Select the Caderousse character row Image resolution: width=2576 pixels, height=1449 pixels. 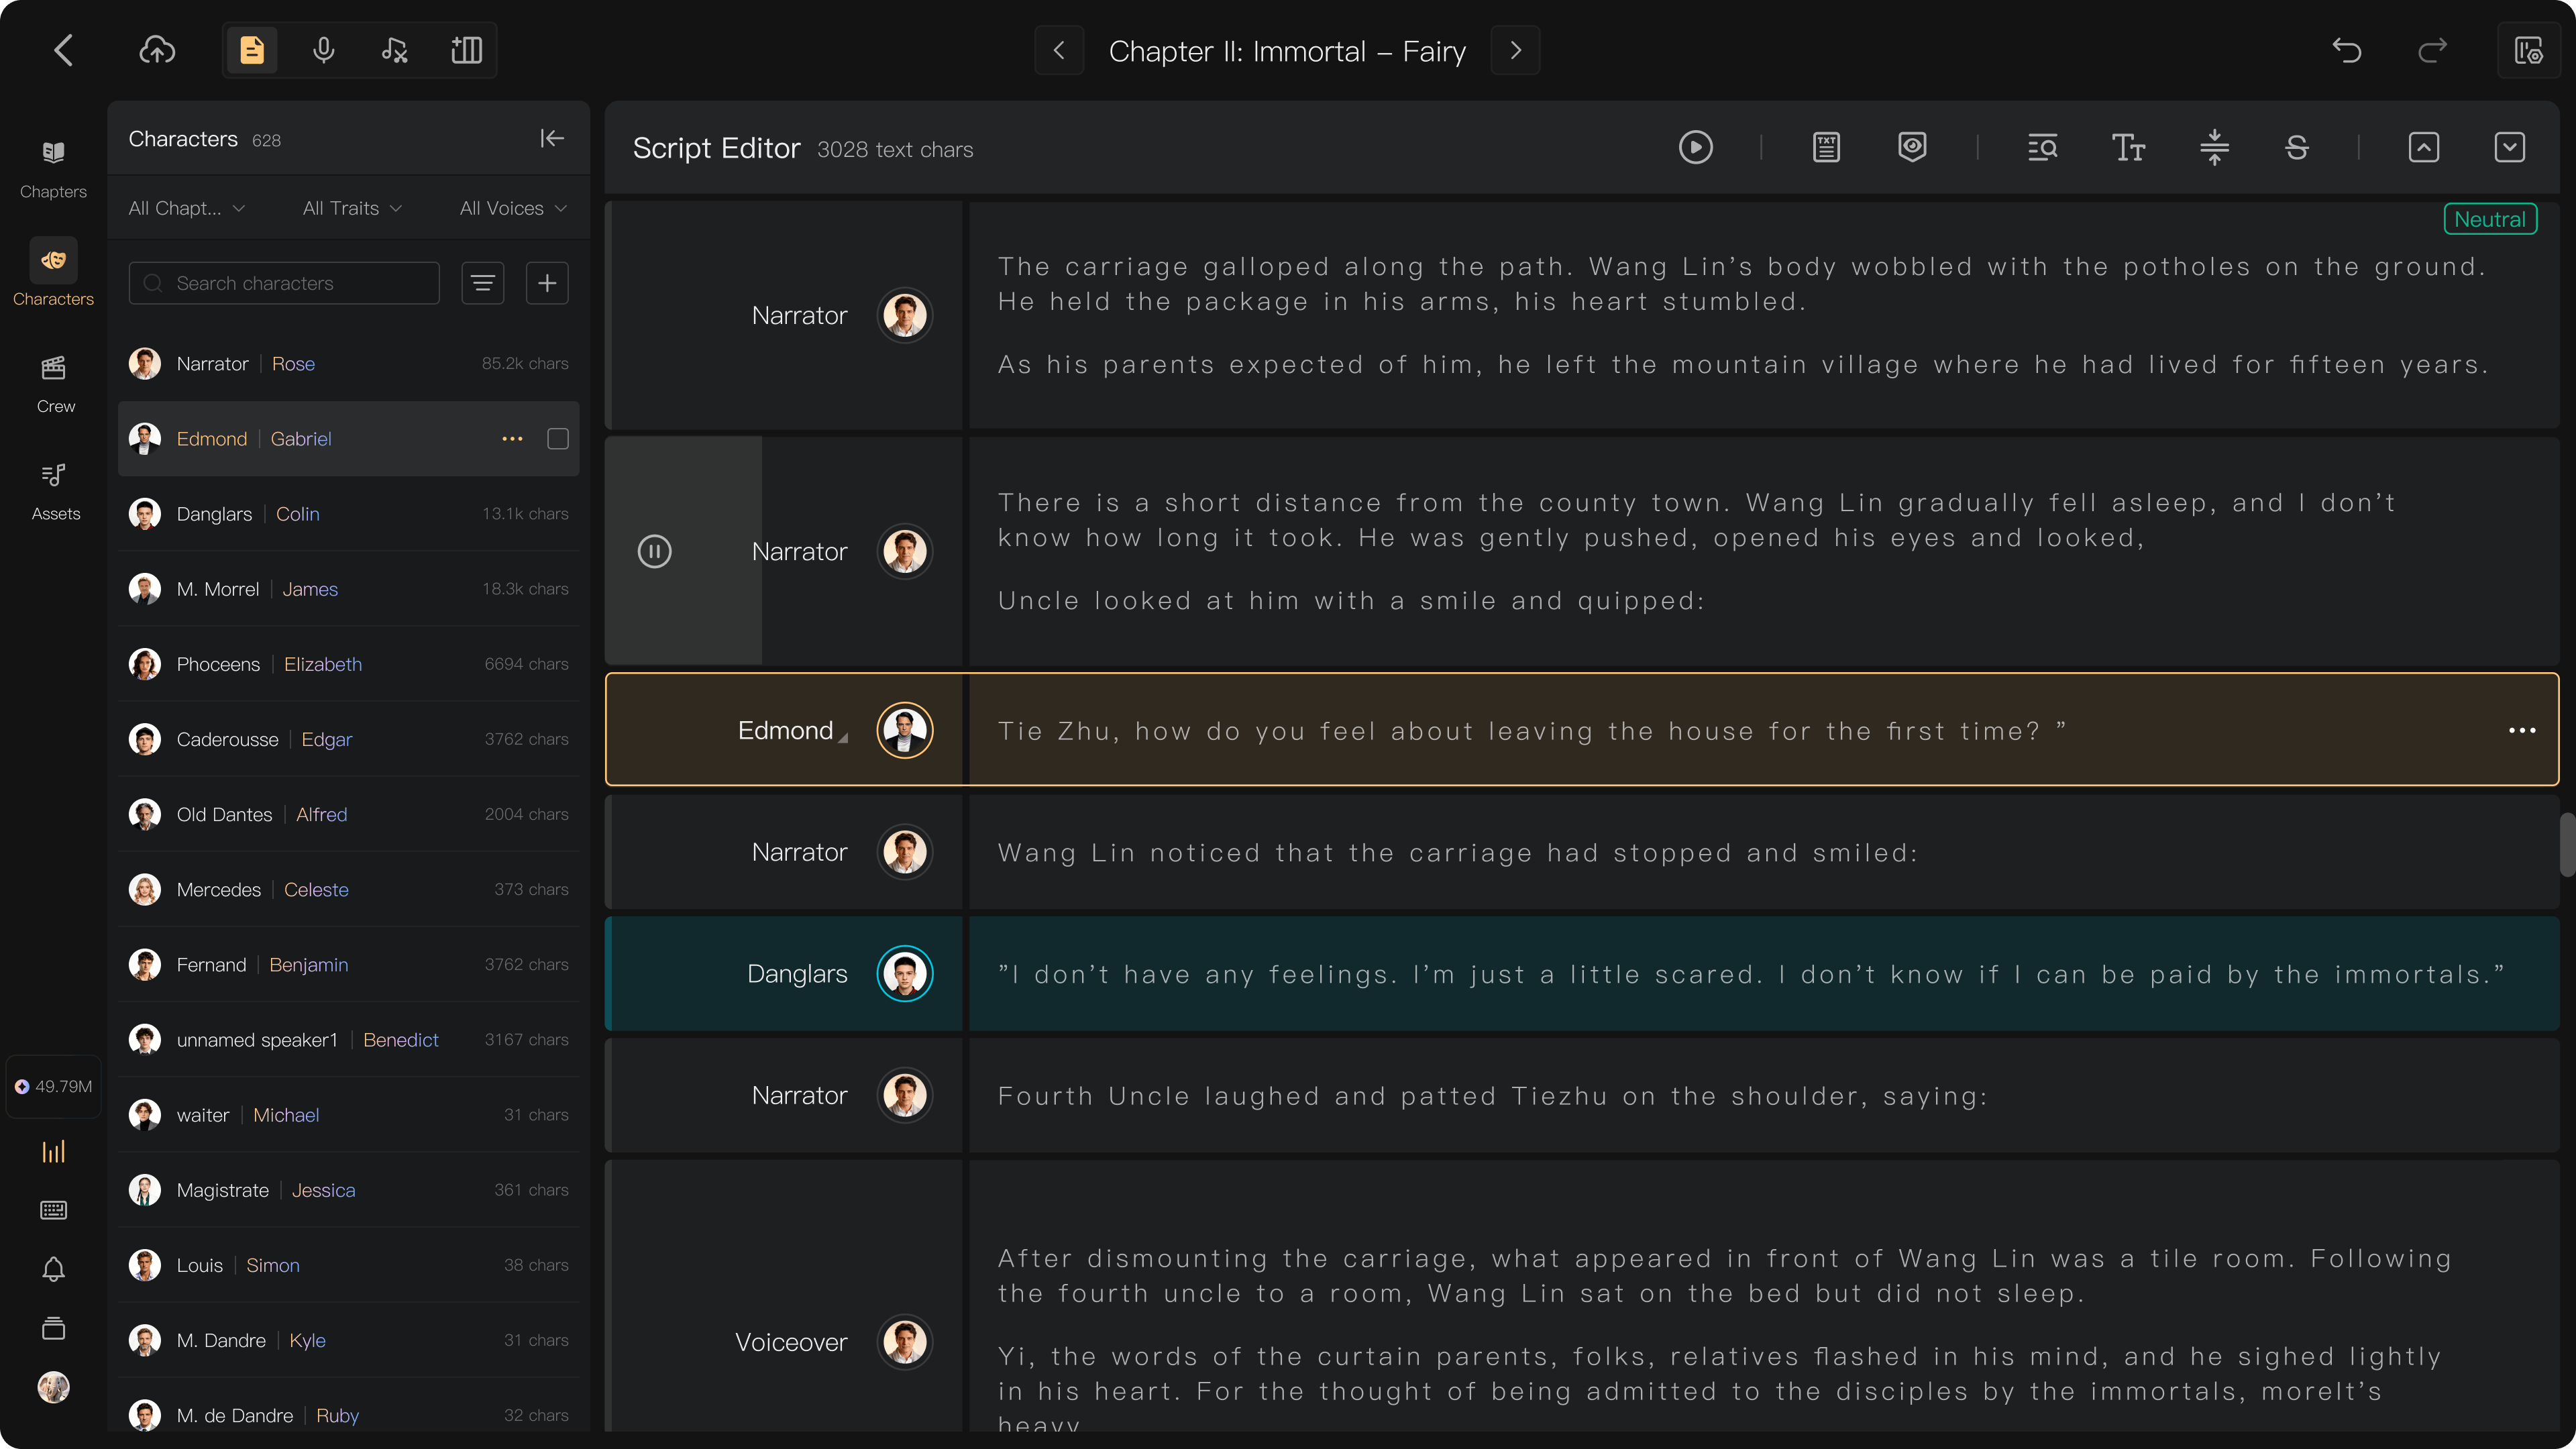pyautogui.click(x=348, y=739)
